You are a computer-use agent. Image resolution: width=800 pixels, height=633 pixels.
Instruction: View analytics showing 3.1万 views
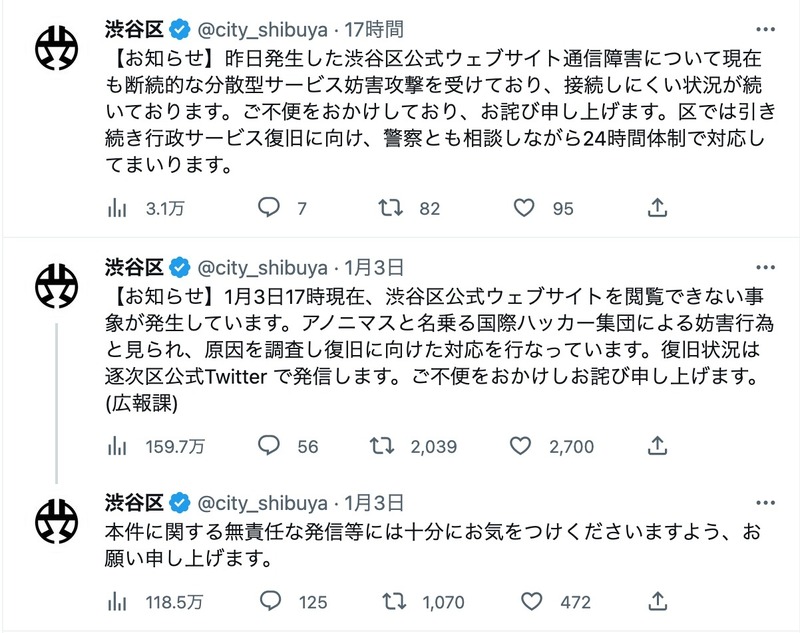[117, 208]
